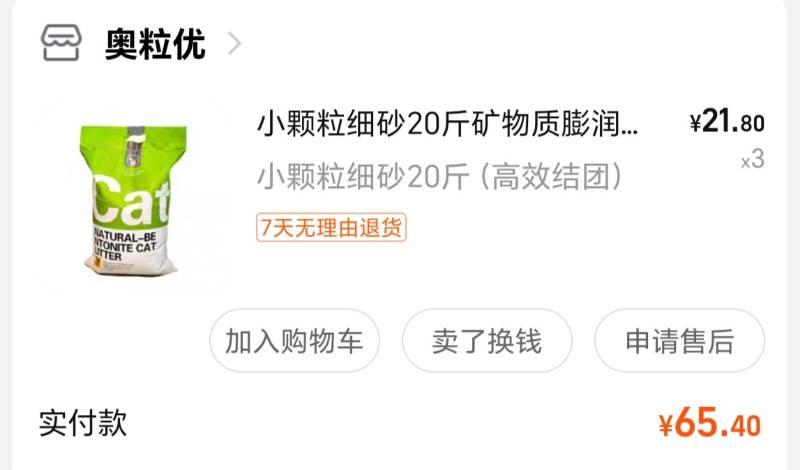800x470 pixels.
Task: Select the variant text 小颗粒细砂20斤 (高效结团)
Action: tap(439, 177)
